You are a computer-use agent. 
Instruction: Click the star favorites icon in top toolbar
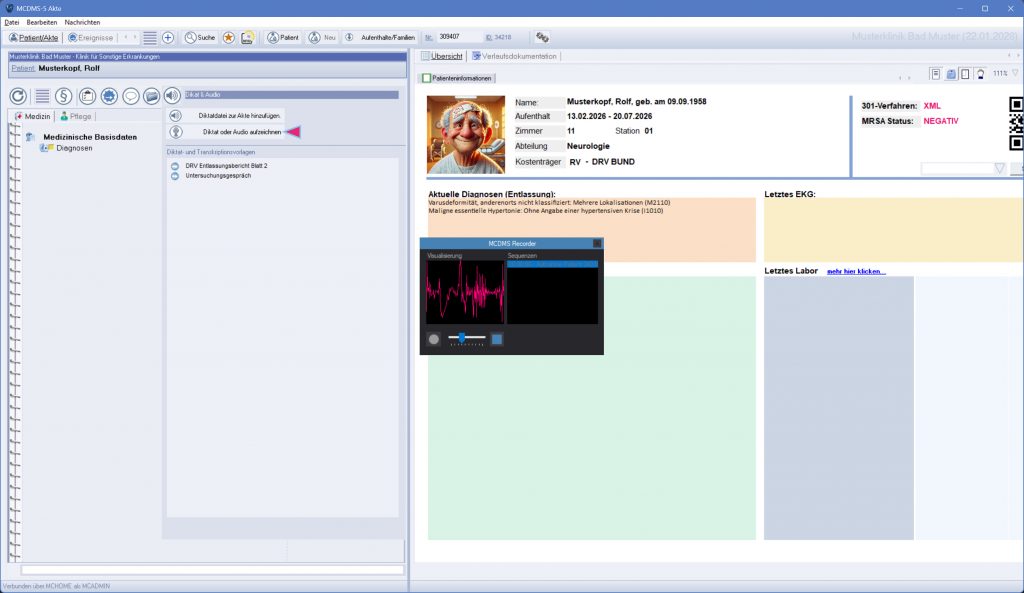tap(229, 37)
